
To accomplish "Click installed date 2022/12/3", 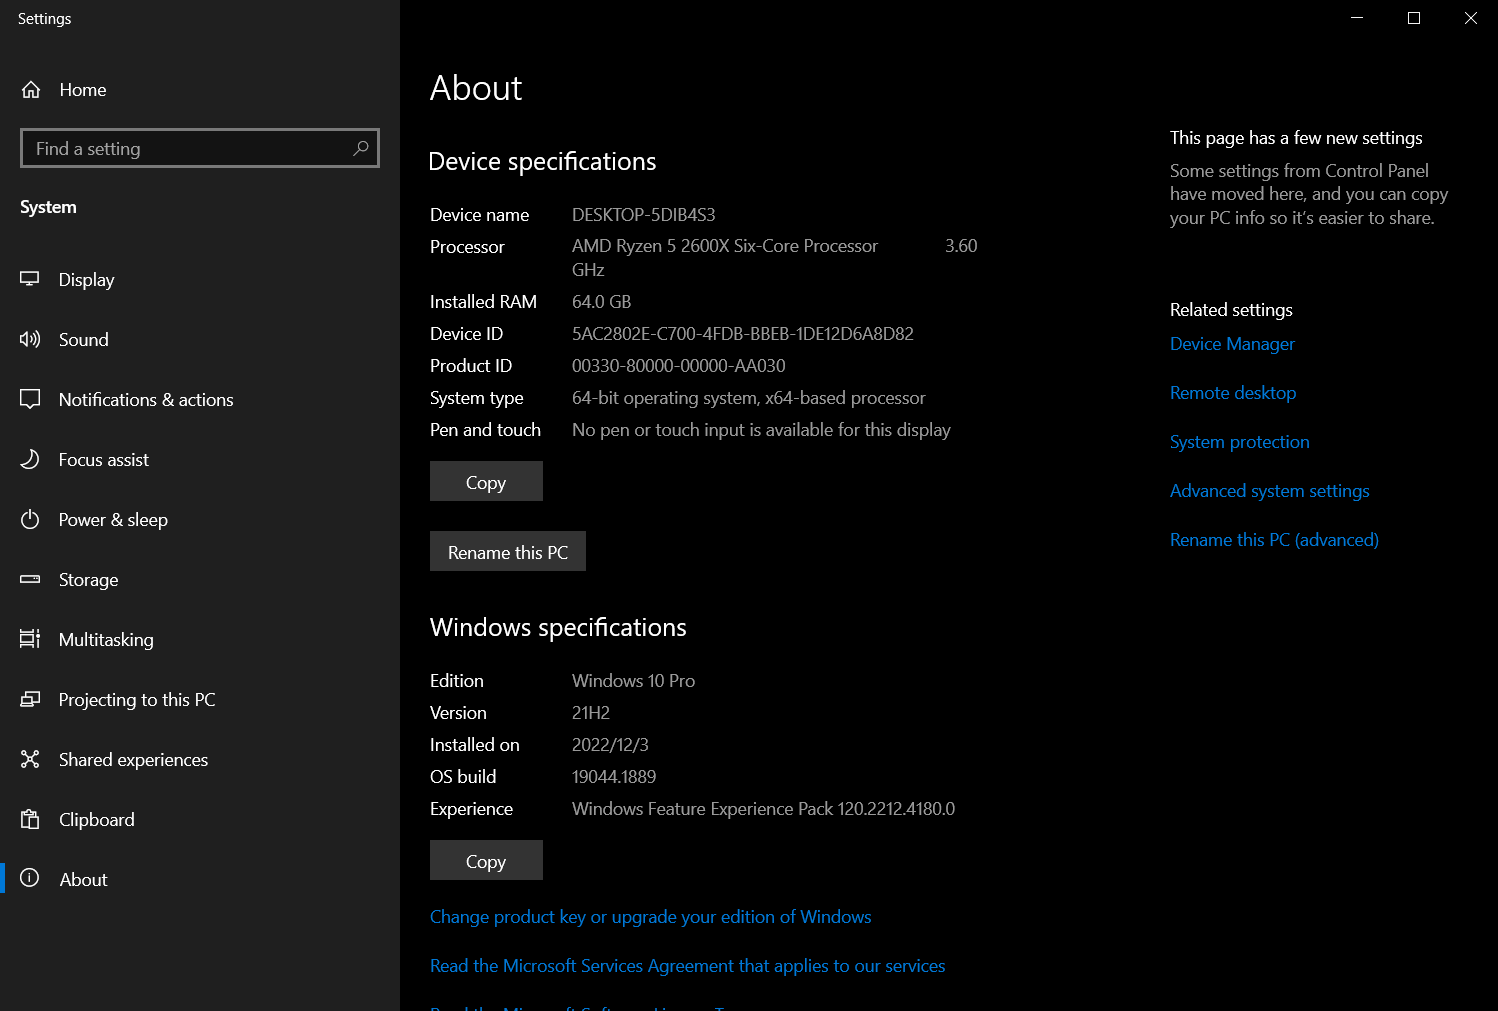I will pyautogui.click(x=610, y=745).
